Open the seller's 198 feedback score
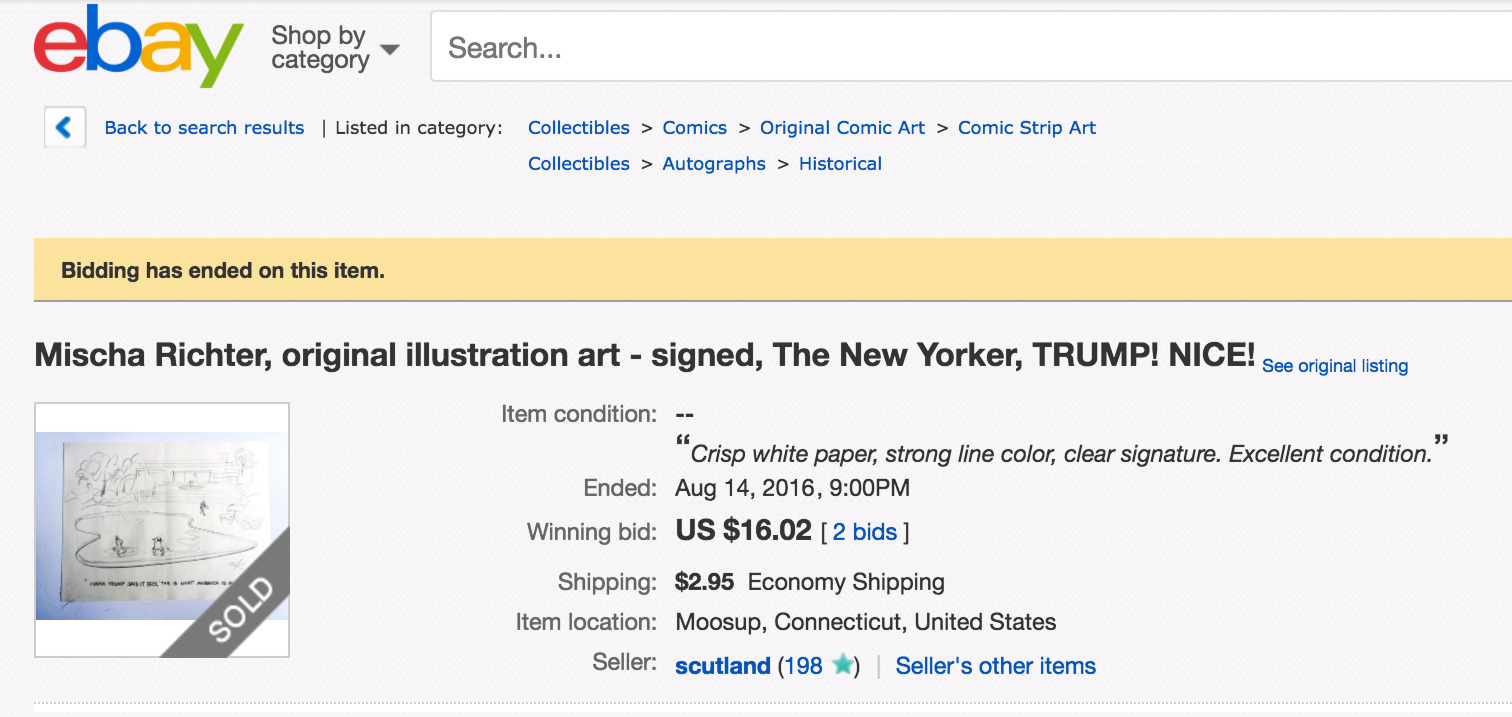This screenshot has width=1512, height=717. click(803, 666)
